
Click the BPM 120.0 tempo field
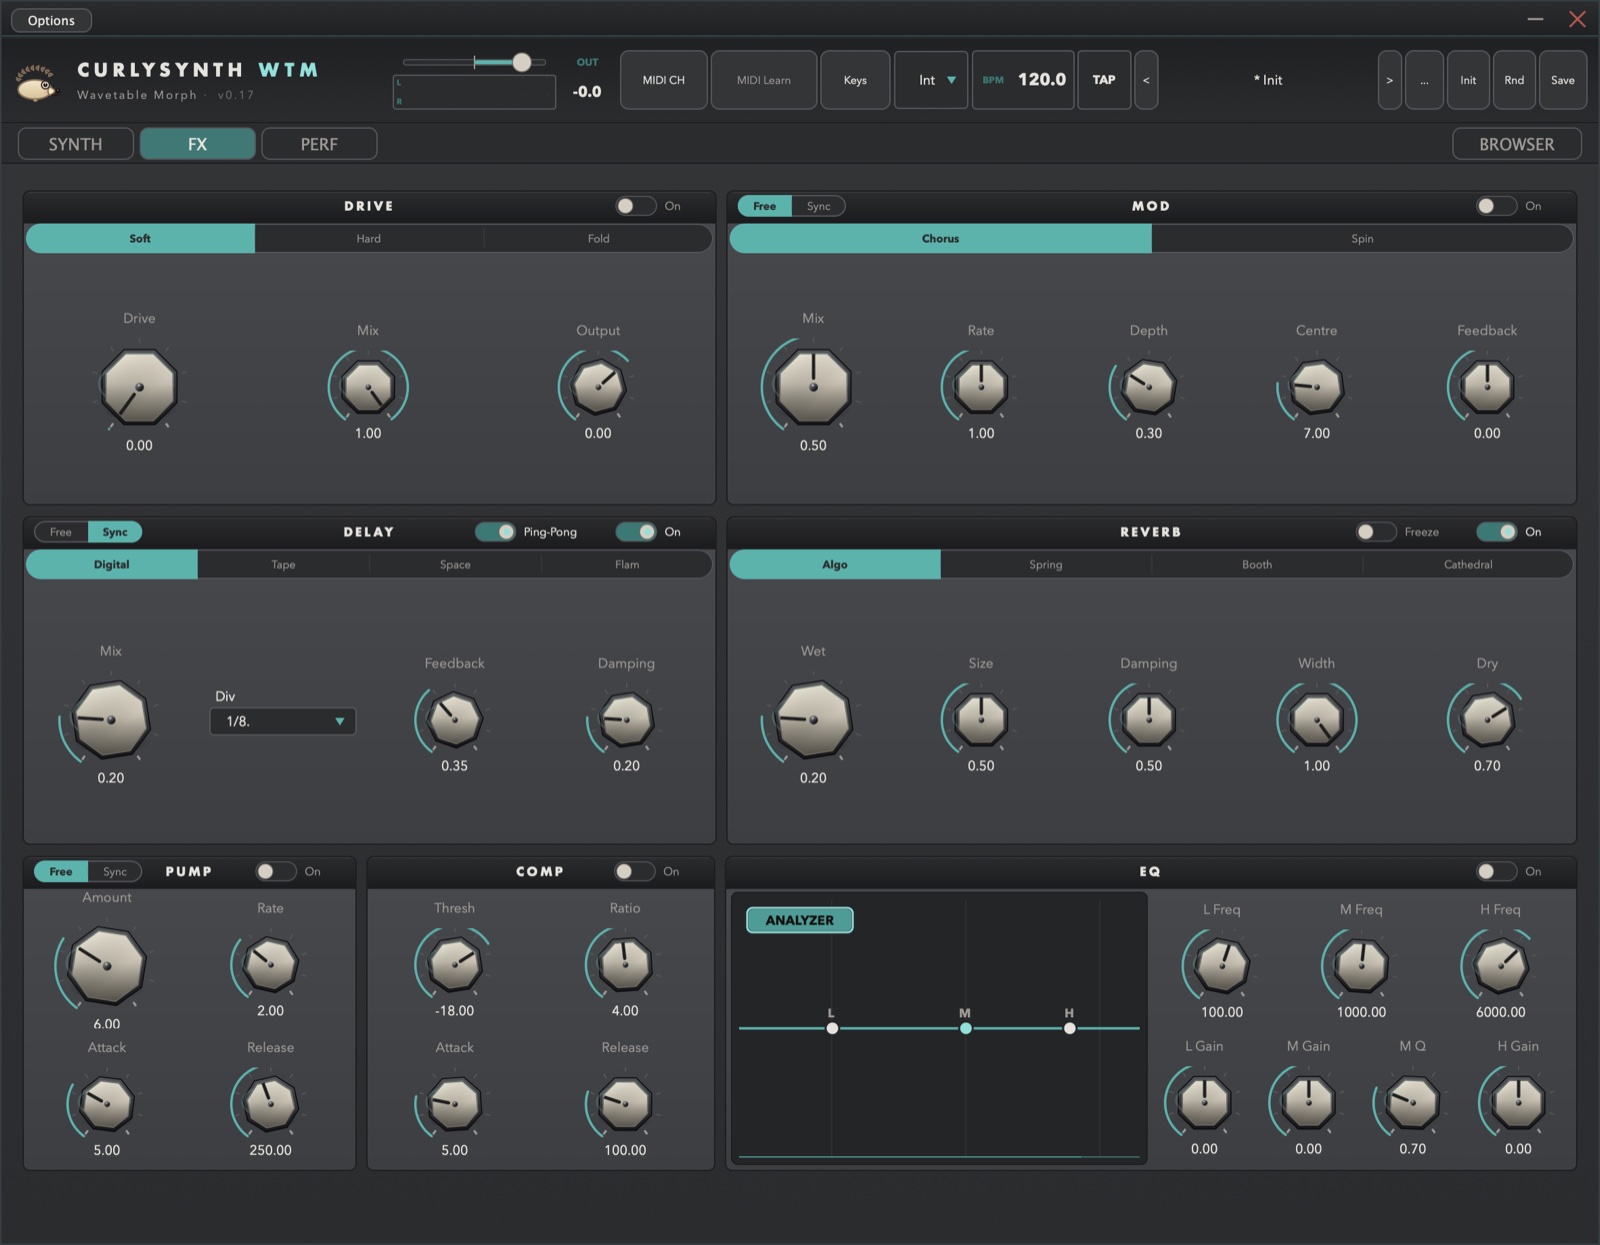1023,80
